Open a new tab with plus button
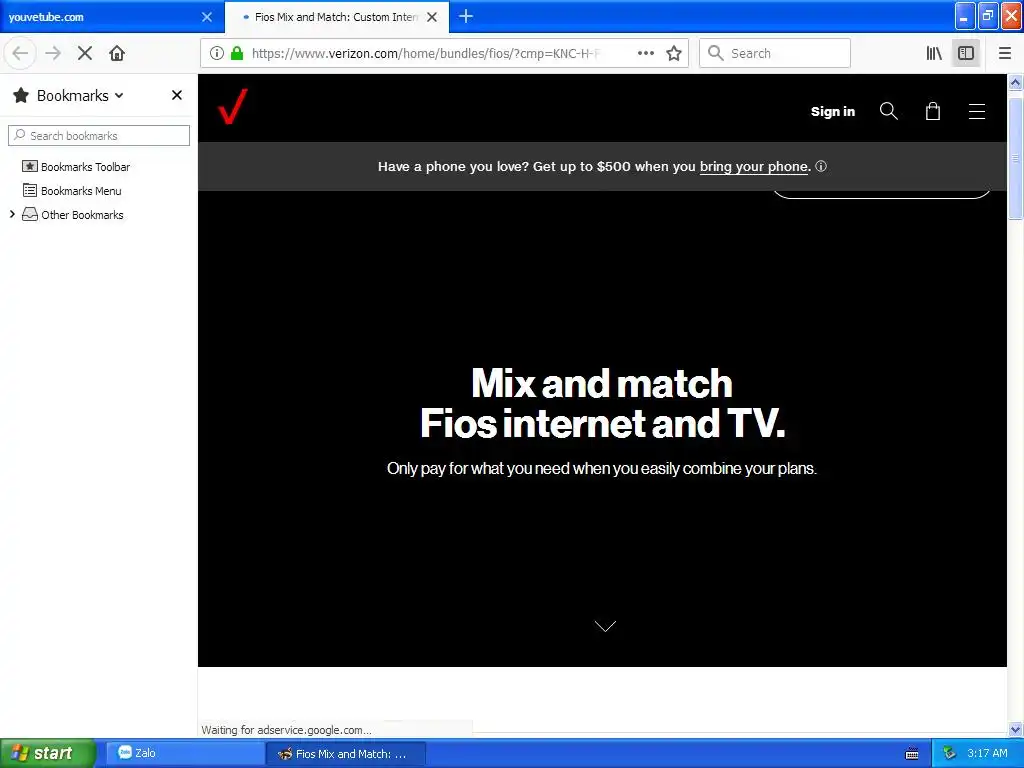 coord(466,16)
